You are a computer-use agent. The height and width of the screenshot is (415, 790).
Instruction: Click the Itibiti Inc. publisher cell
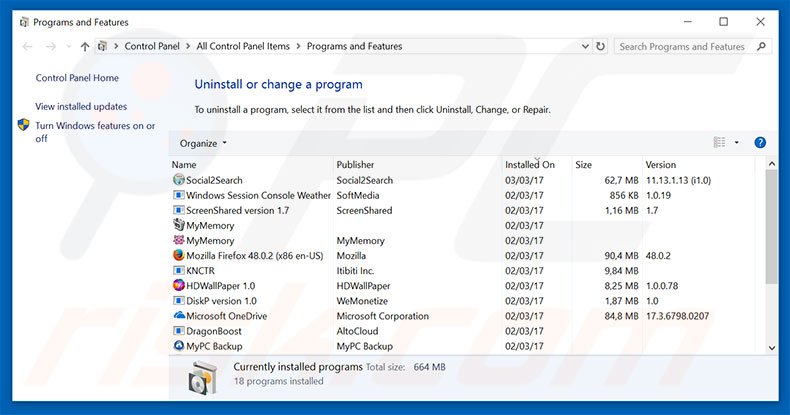(x=355, y=271)
